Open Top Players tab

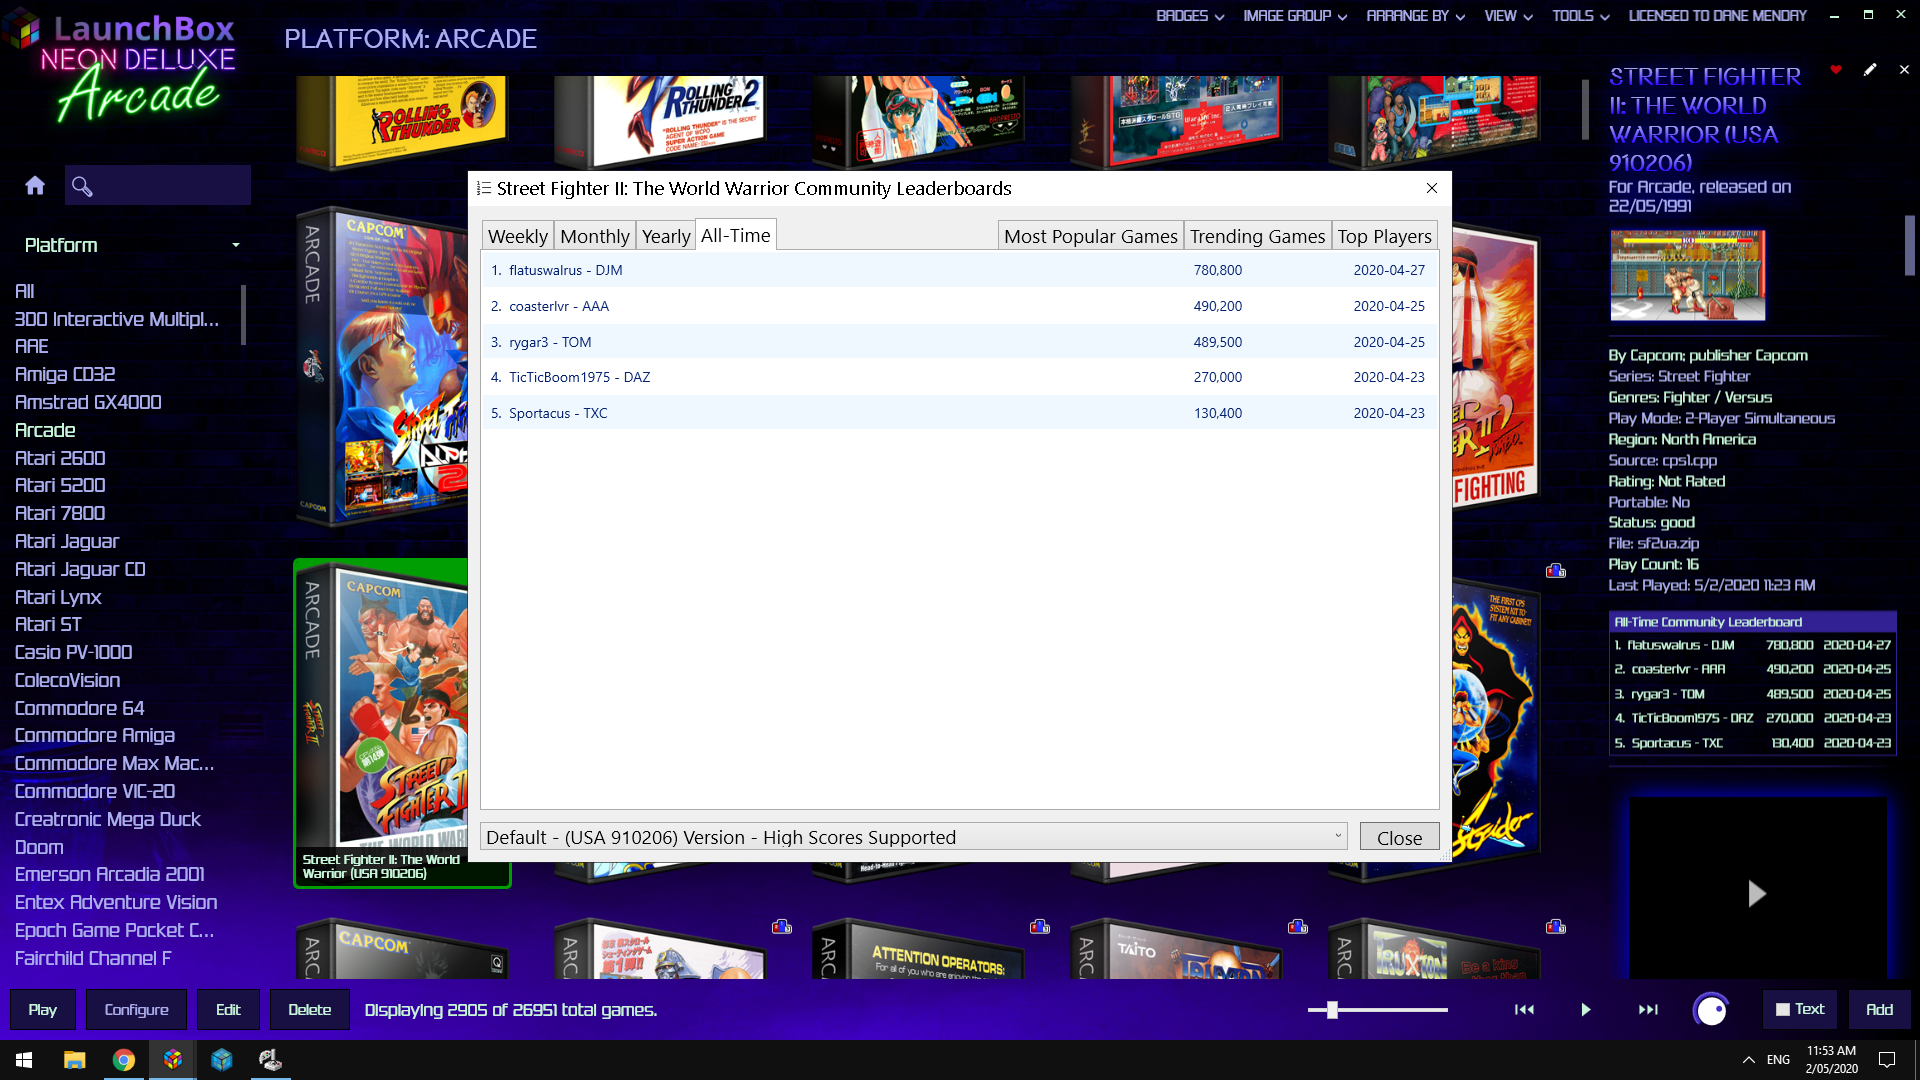1385,236
